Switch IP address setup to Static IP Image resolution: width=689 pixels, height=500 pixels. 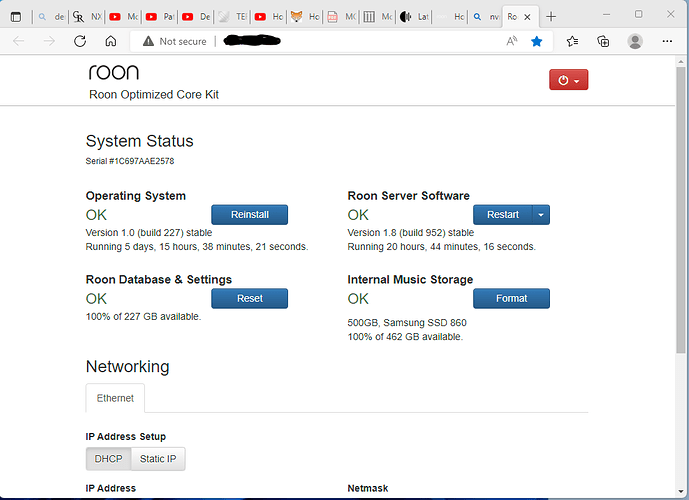point(159,459)
